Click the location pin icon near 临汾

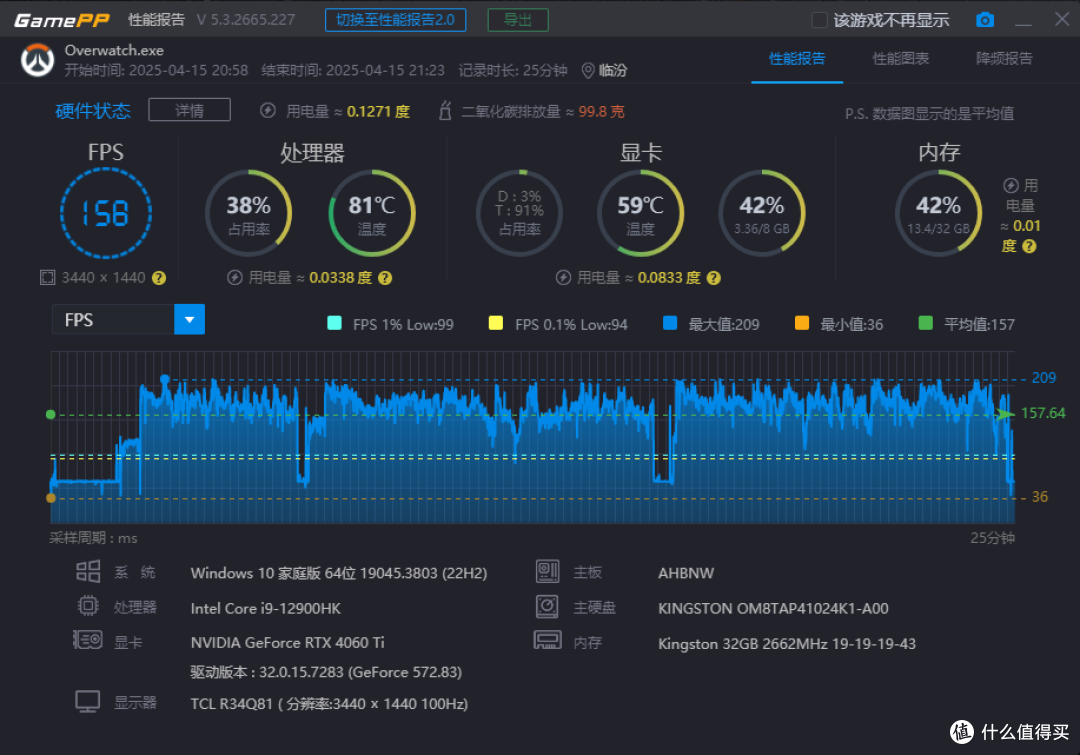click(588, 70)
